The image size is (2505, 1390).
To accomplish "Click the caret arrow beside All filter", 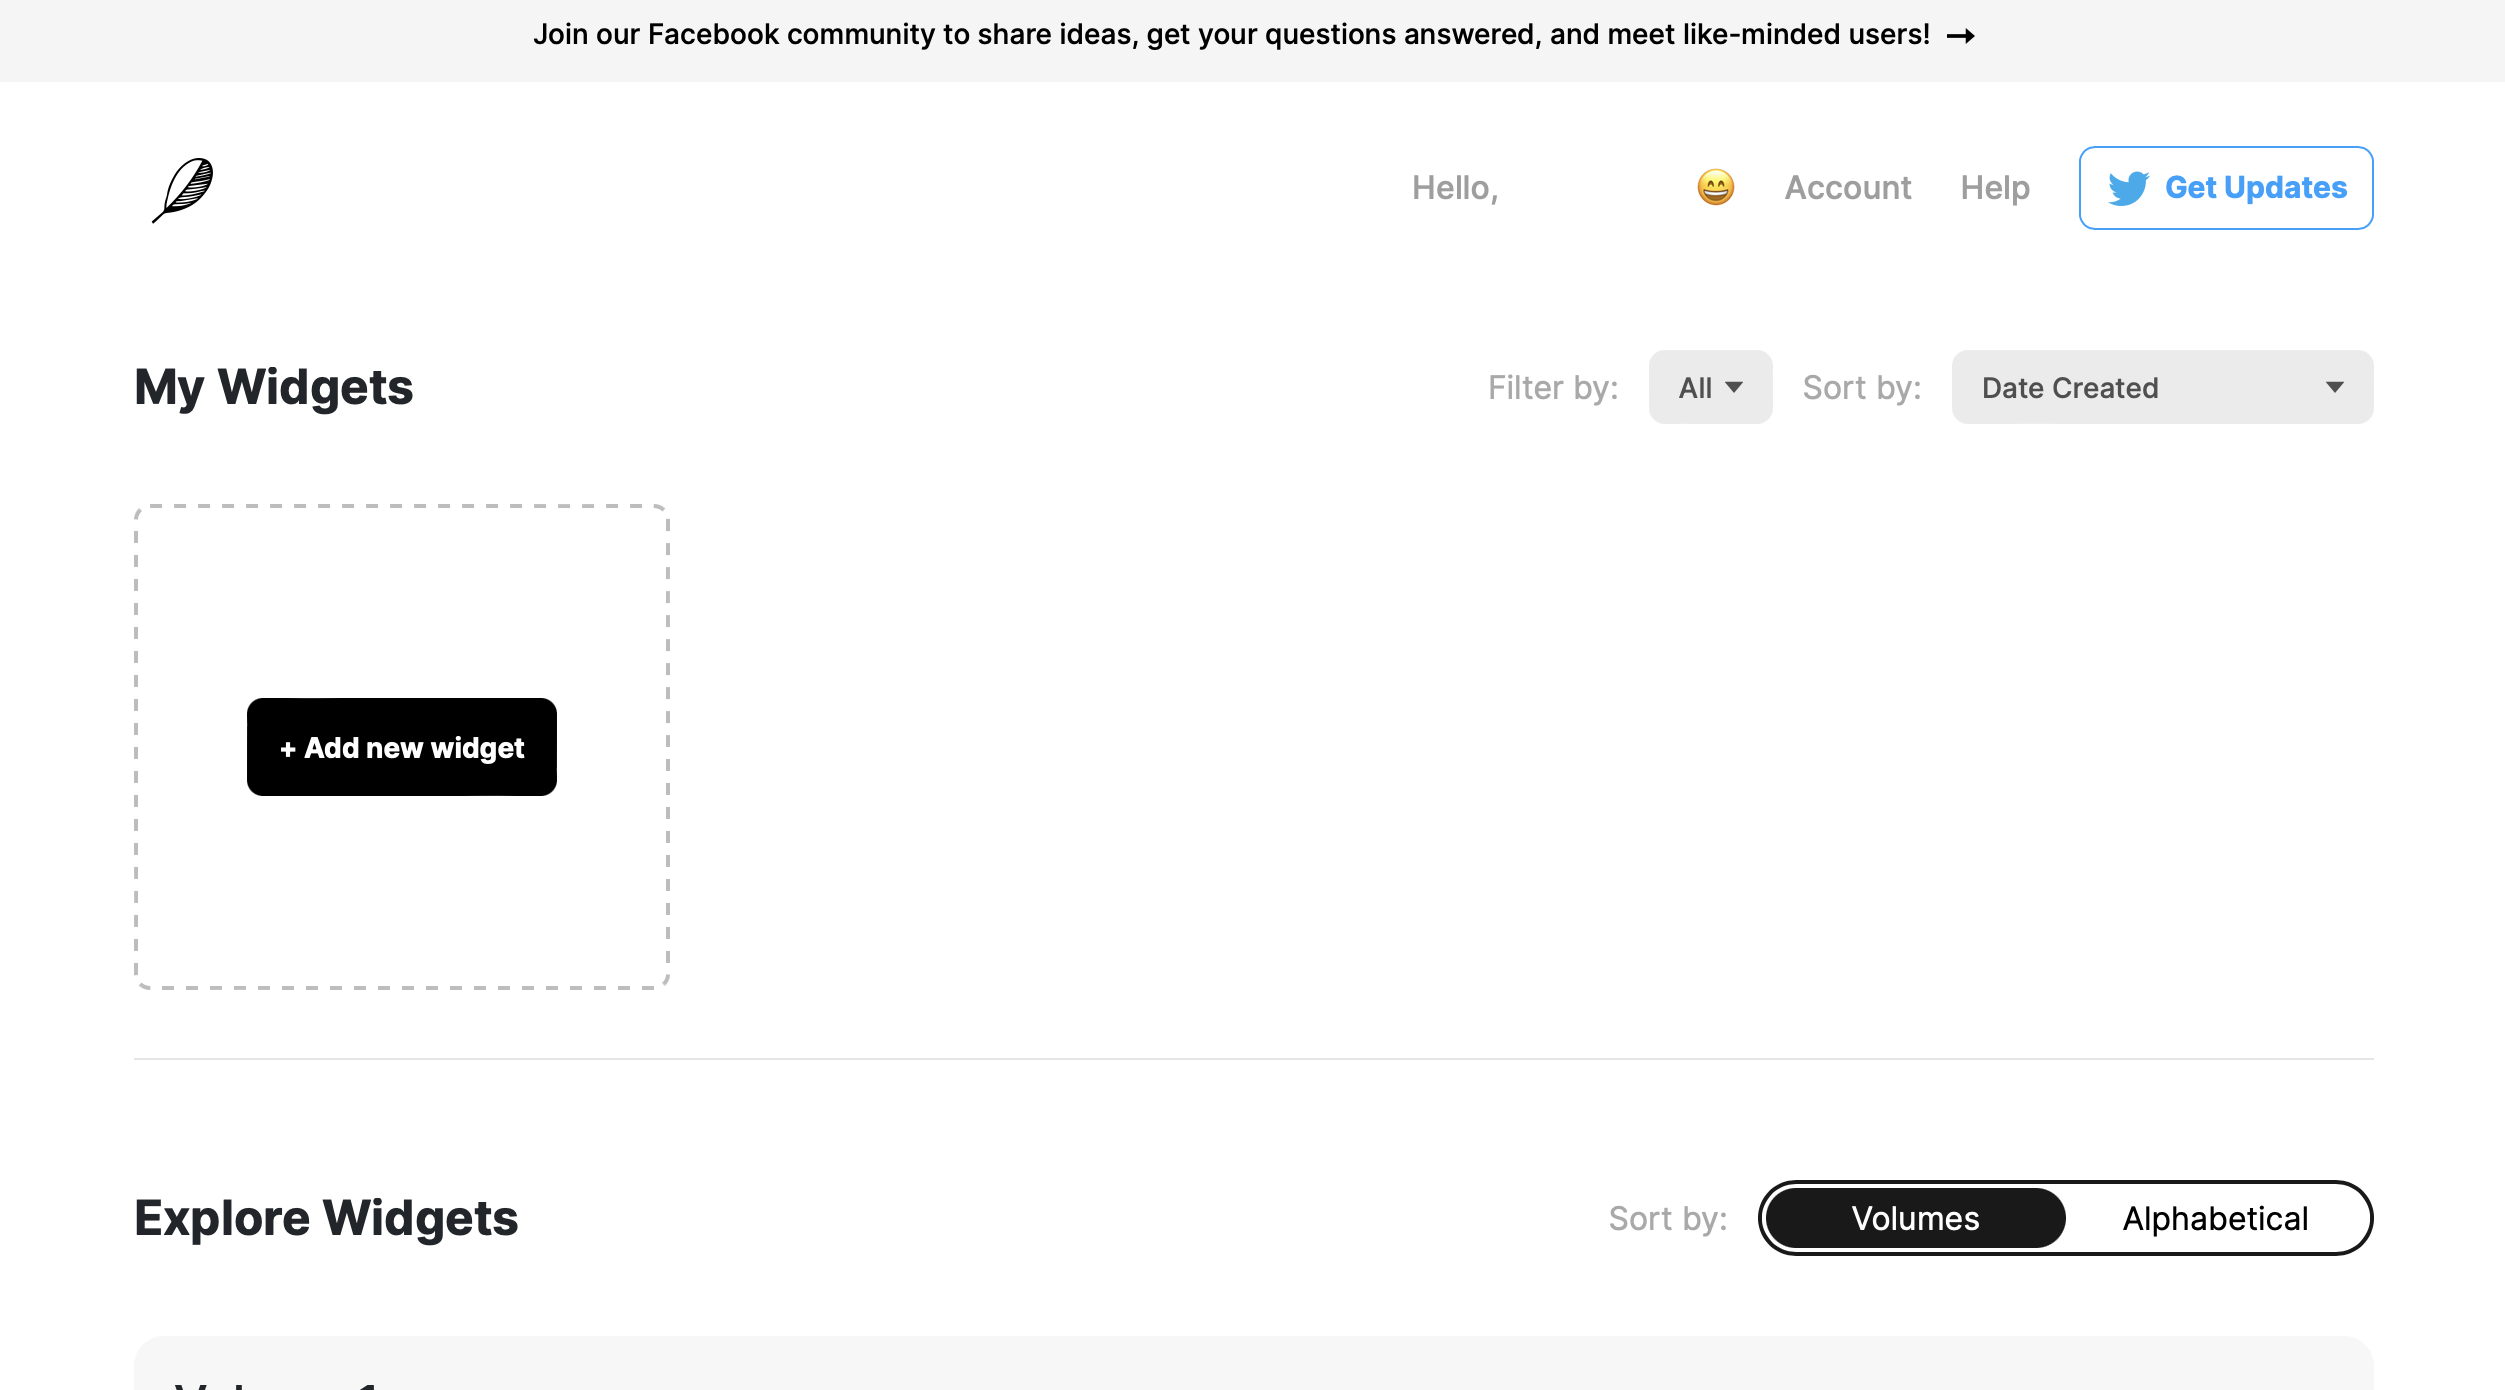I will click(1734, 387).
